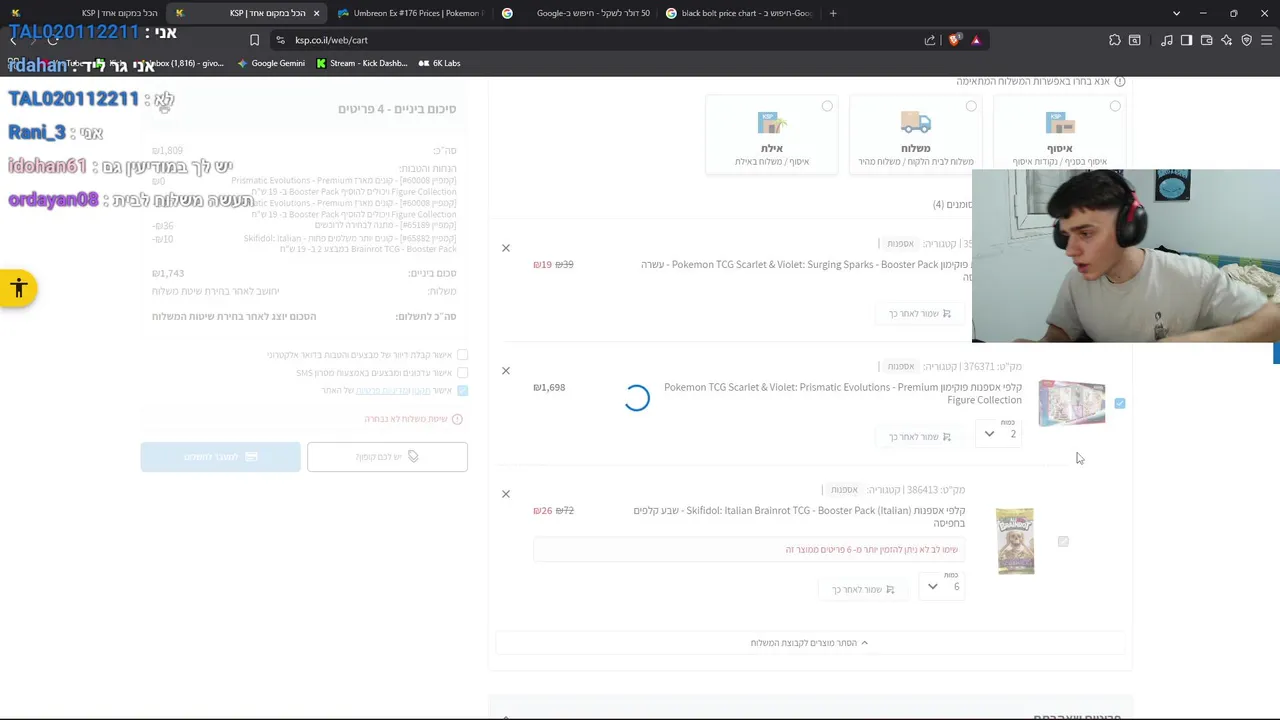
Task: Click the red warning icon by shipping-not-selected message
Action: point(457,419)
